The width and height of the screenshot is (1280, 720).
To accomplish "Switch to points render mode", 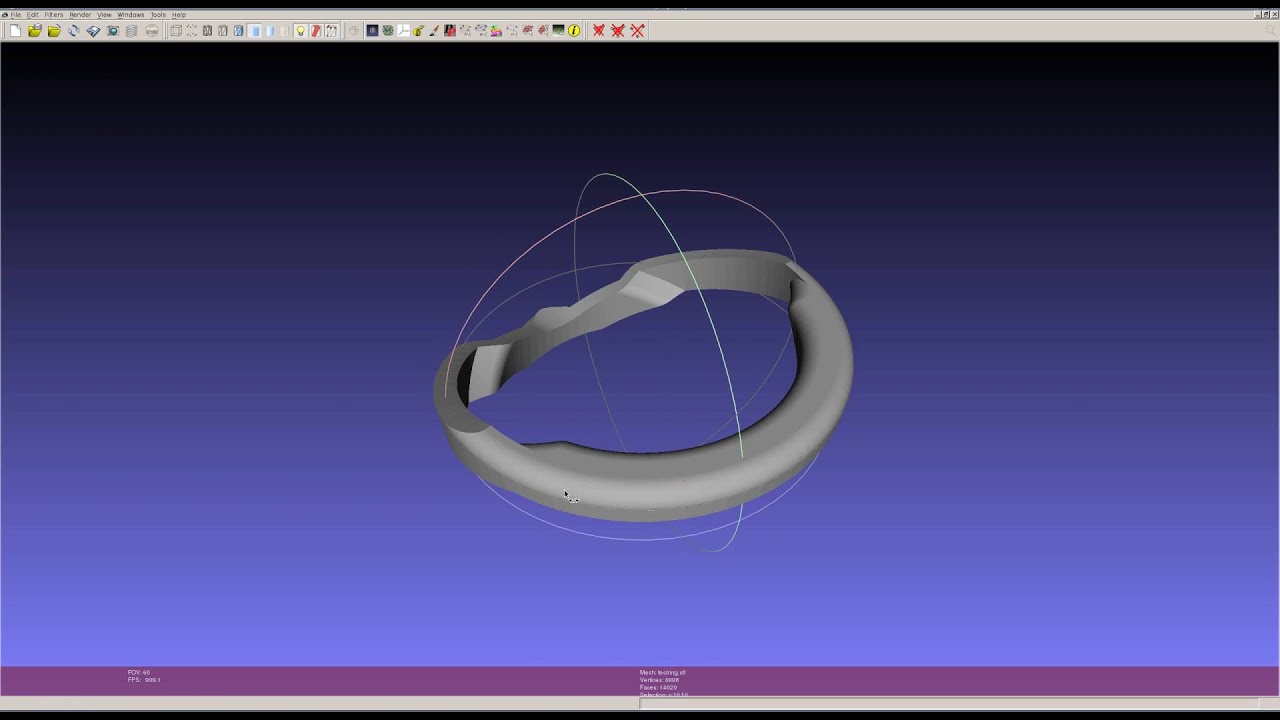I will tap(192, 31).
